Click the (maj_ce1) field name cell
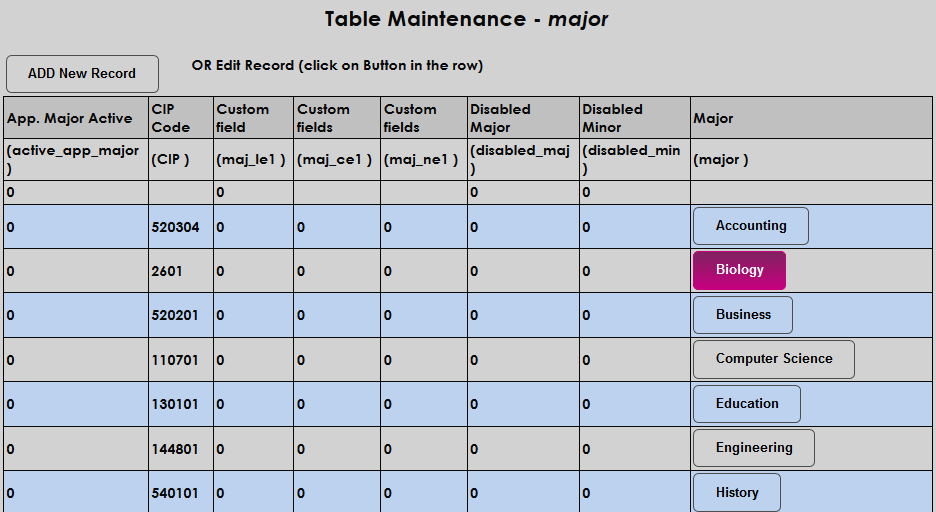This screenshot has height=512, width=936. point(334,159)
